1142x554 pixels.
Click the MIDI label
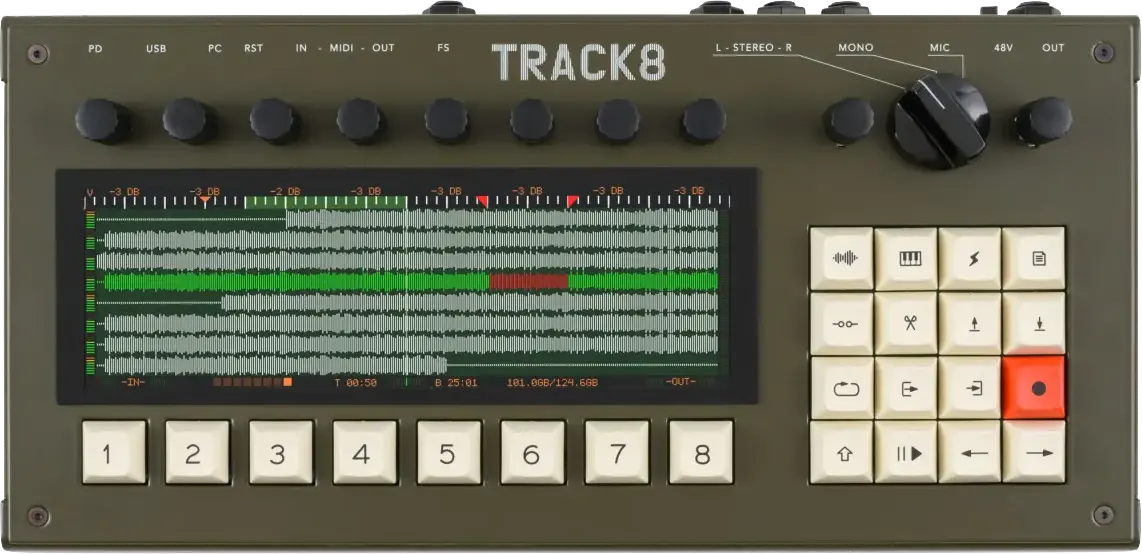341,48
